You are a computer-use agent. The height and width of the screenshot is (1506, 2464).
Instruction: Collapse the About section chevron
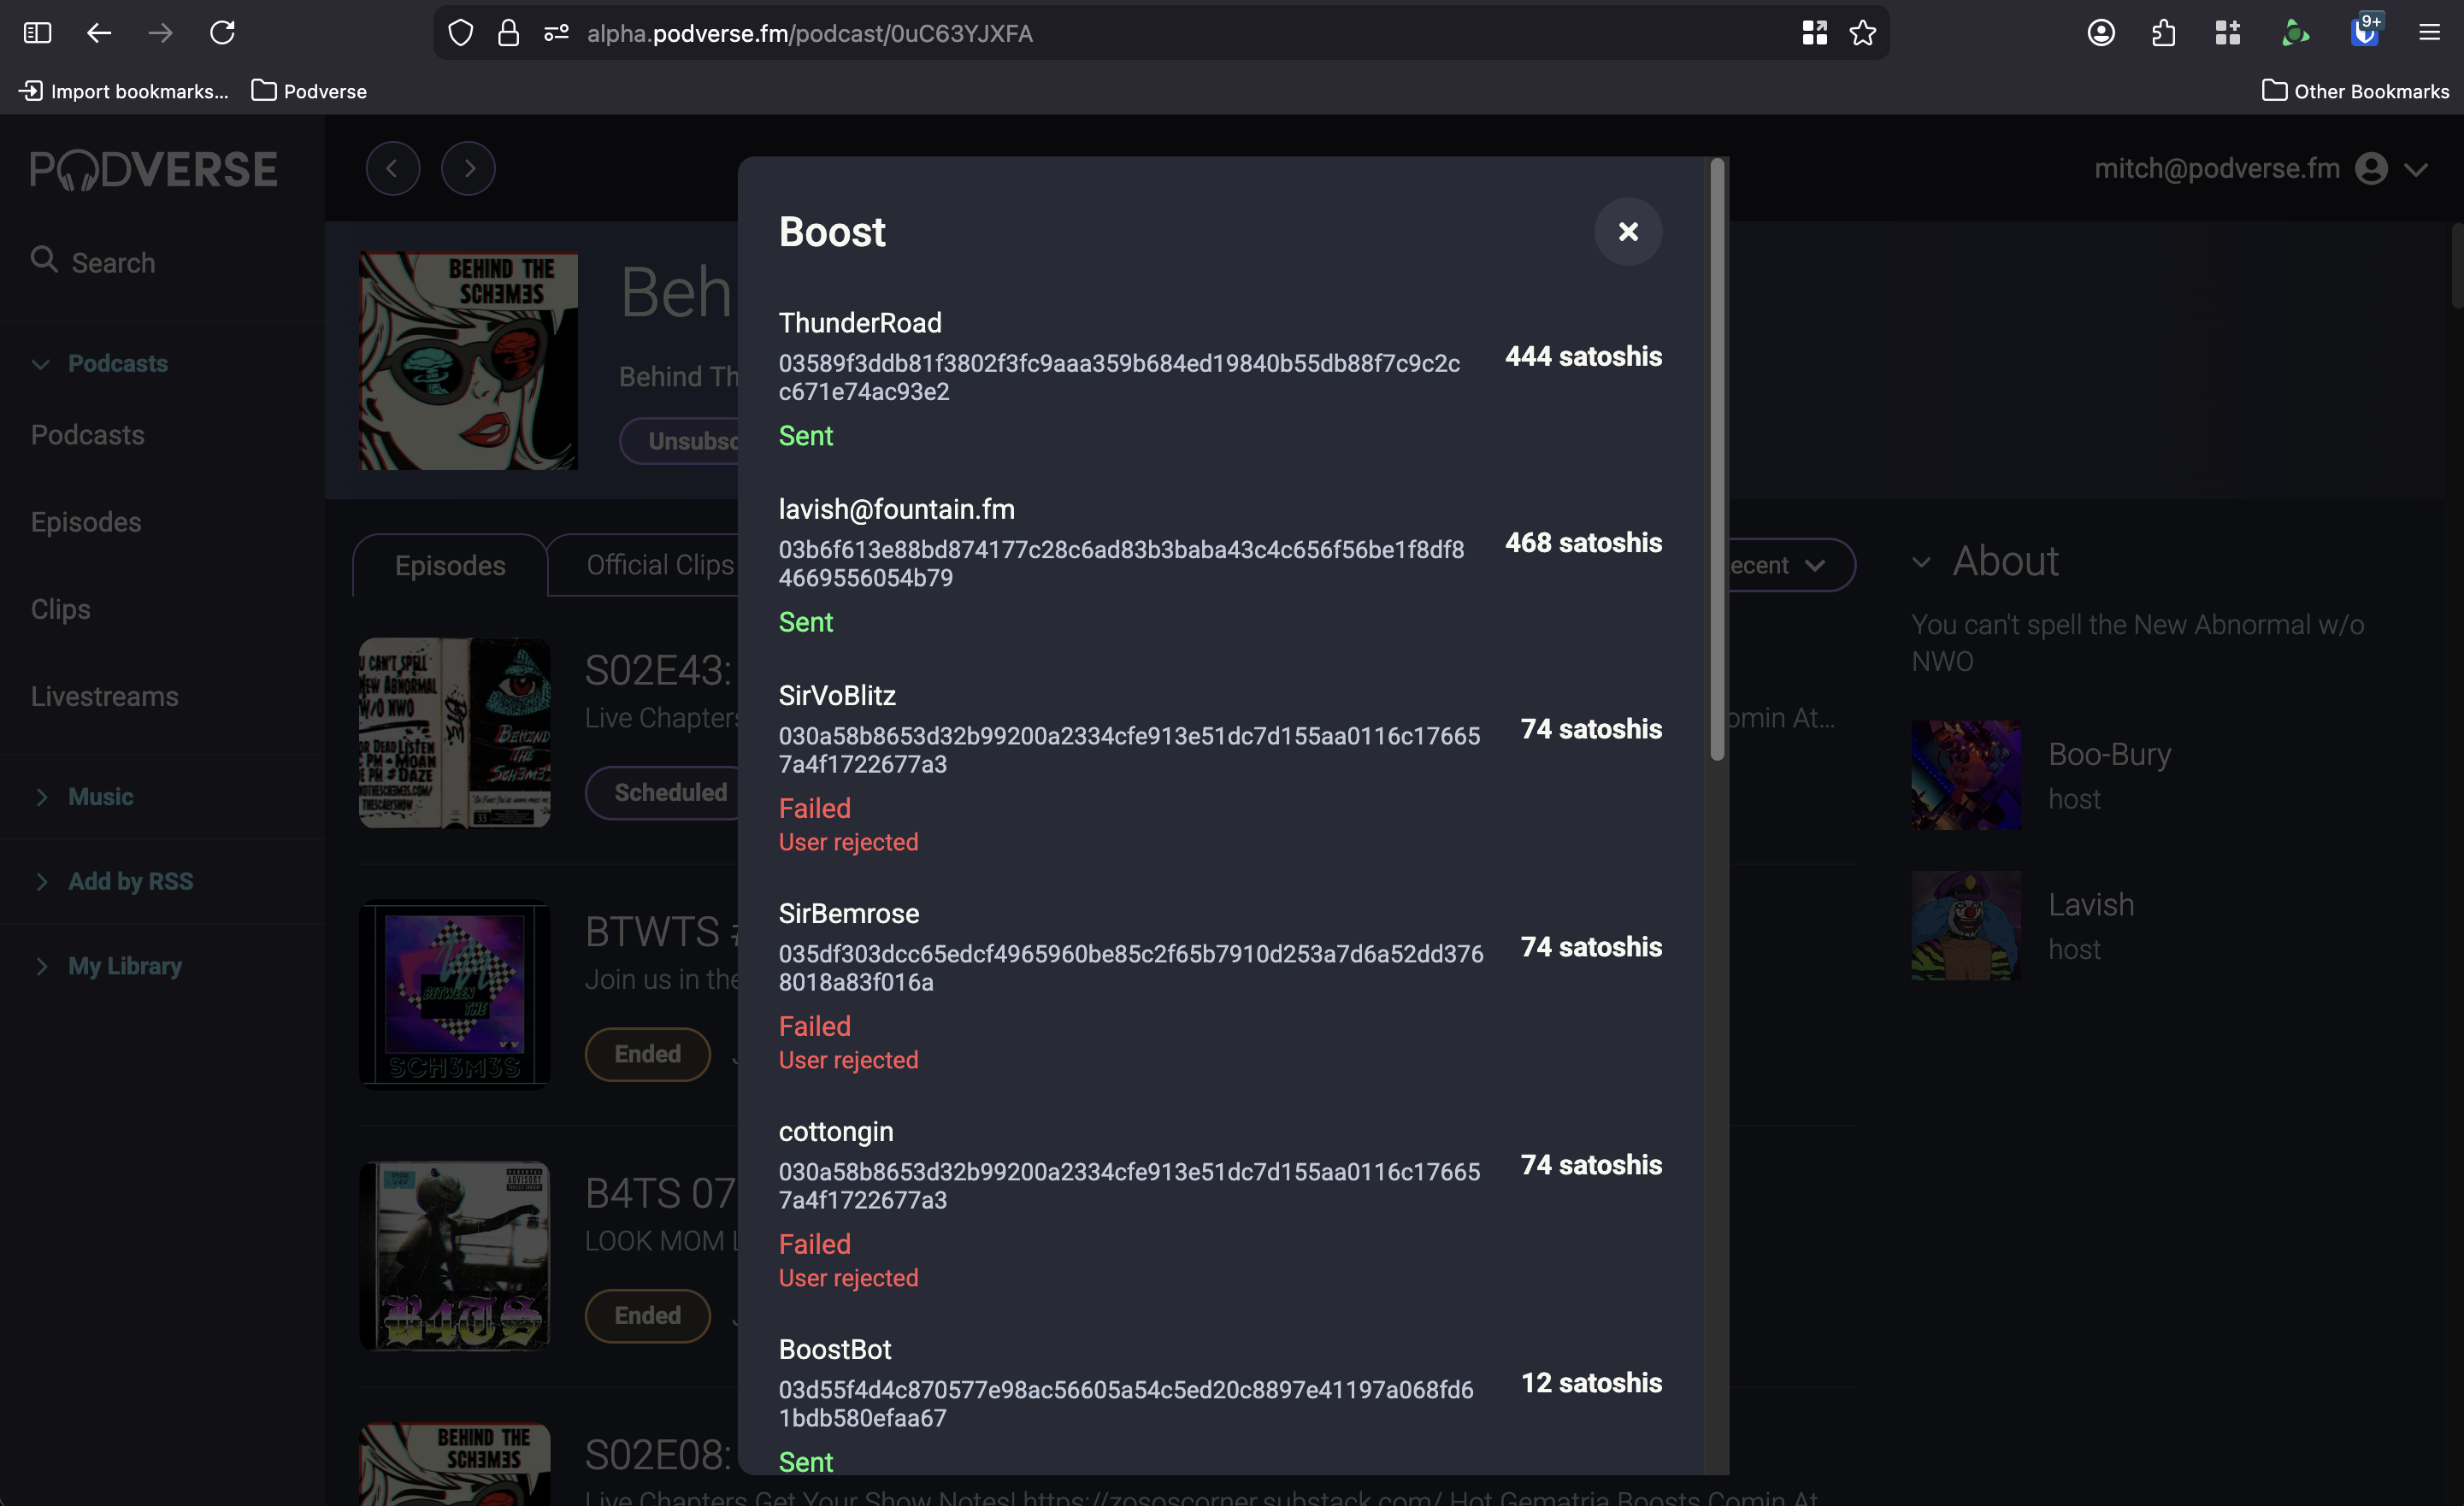(x=1921, y=562)
